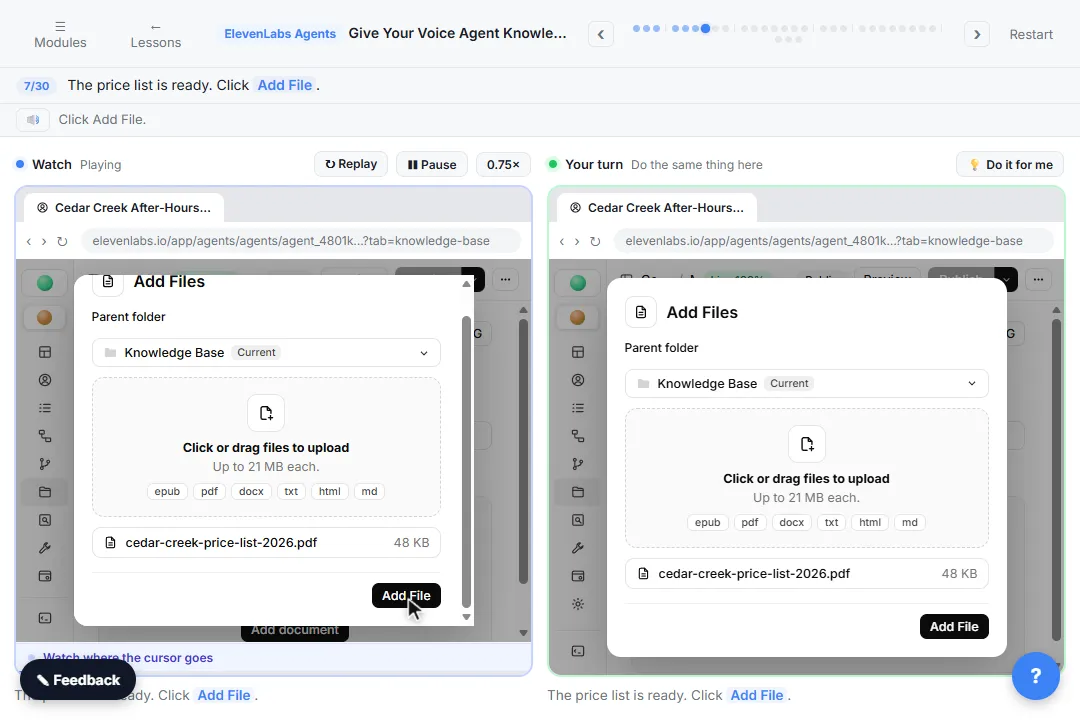Viewport: 1080px width, 720px height.
Task: Play the audio narration speaker icon
Action: [x=33, y=120]
